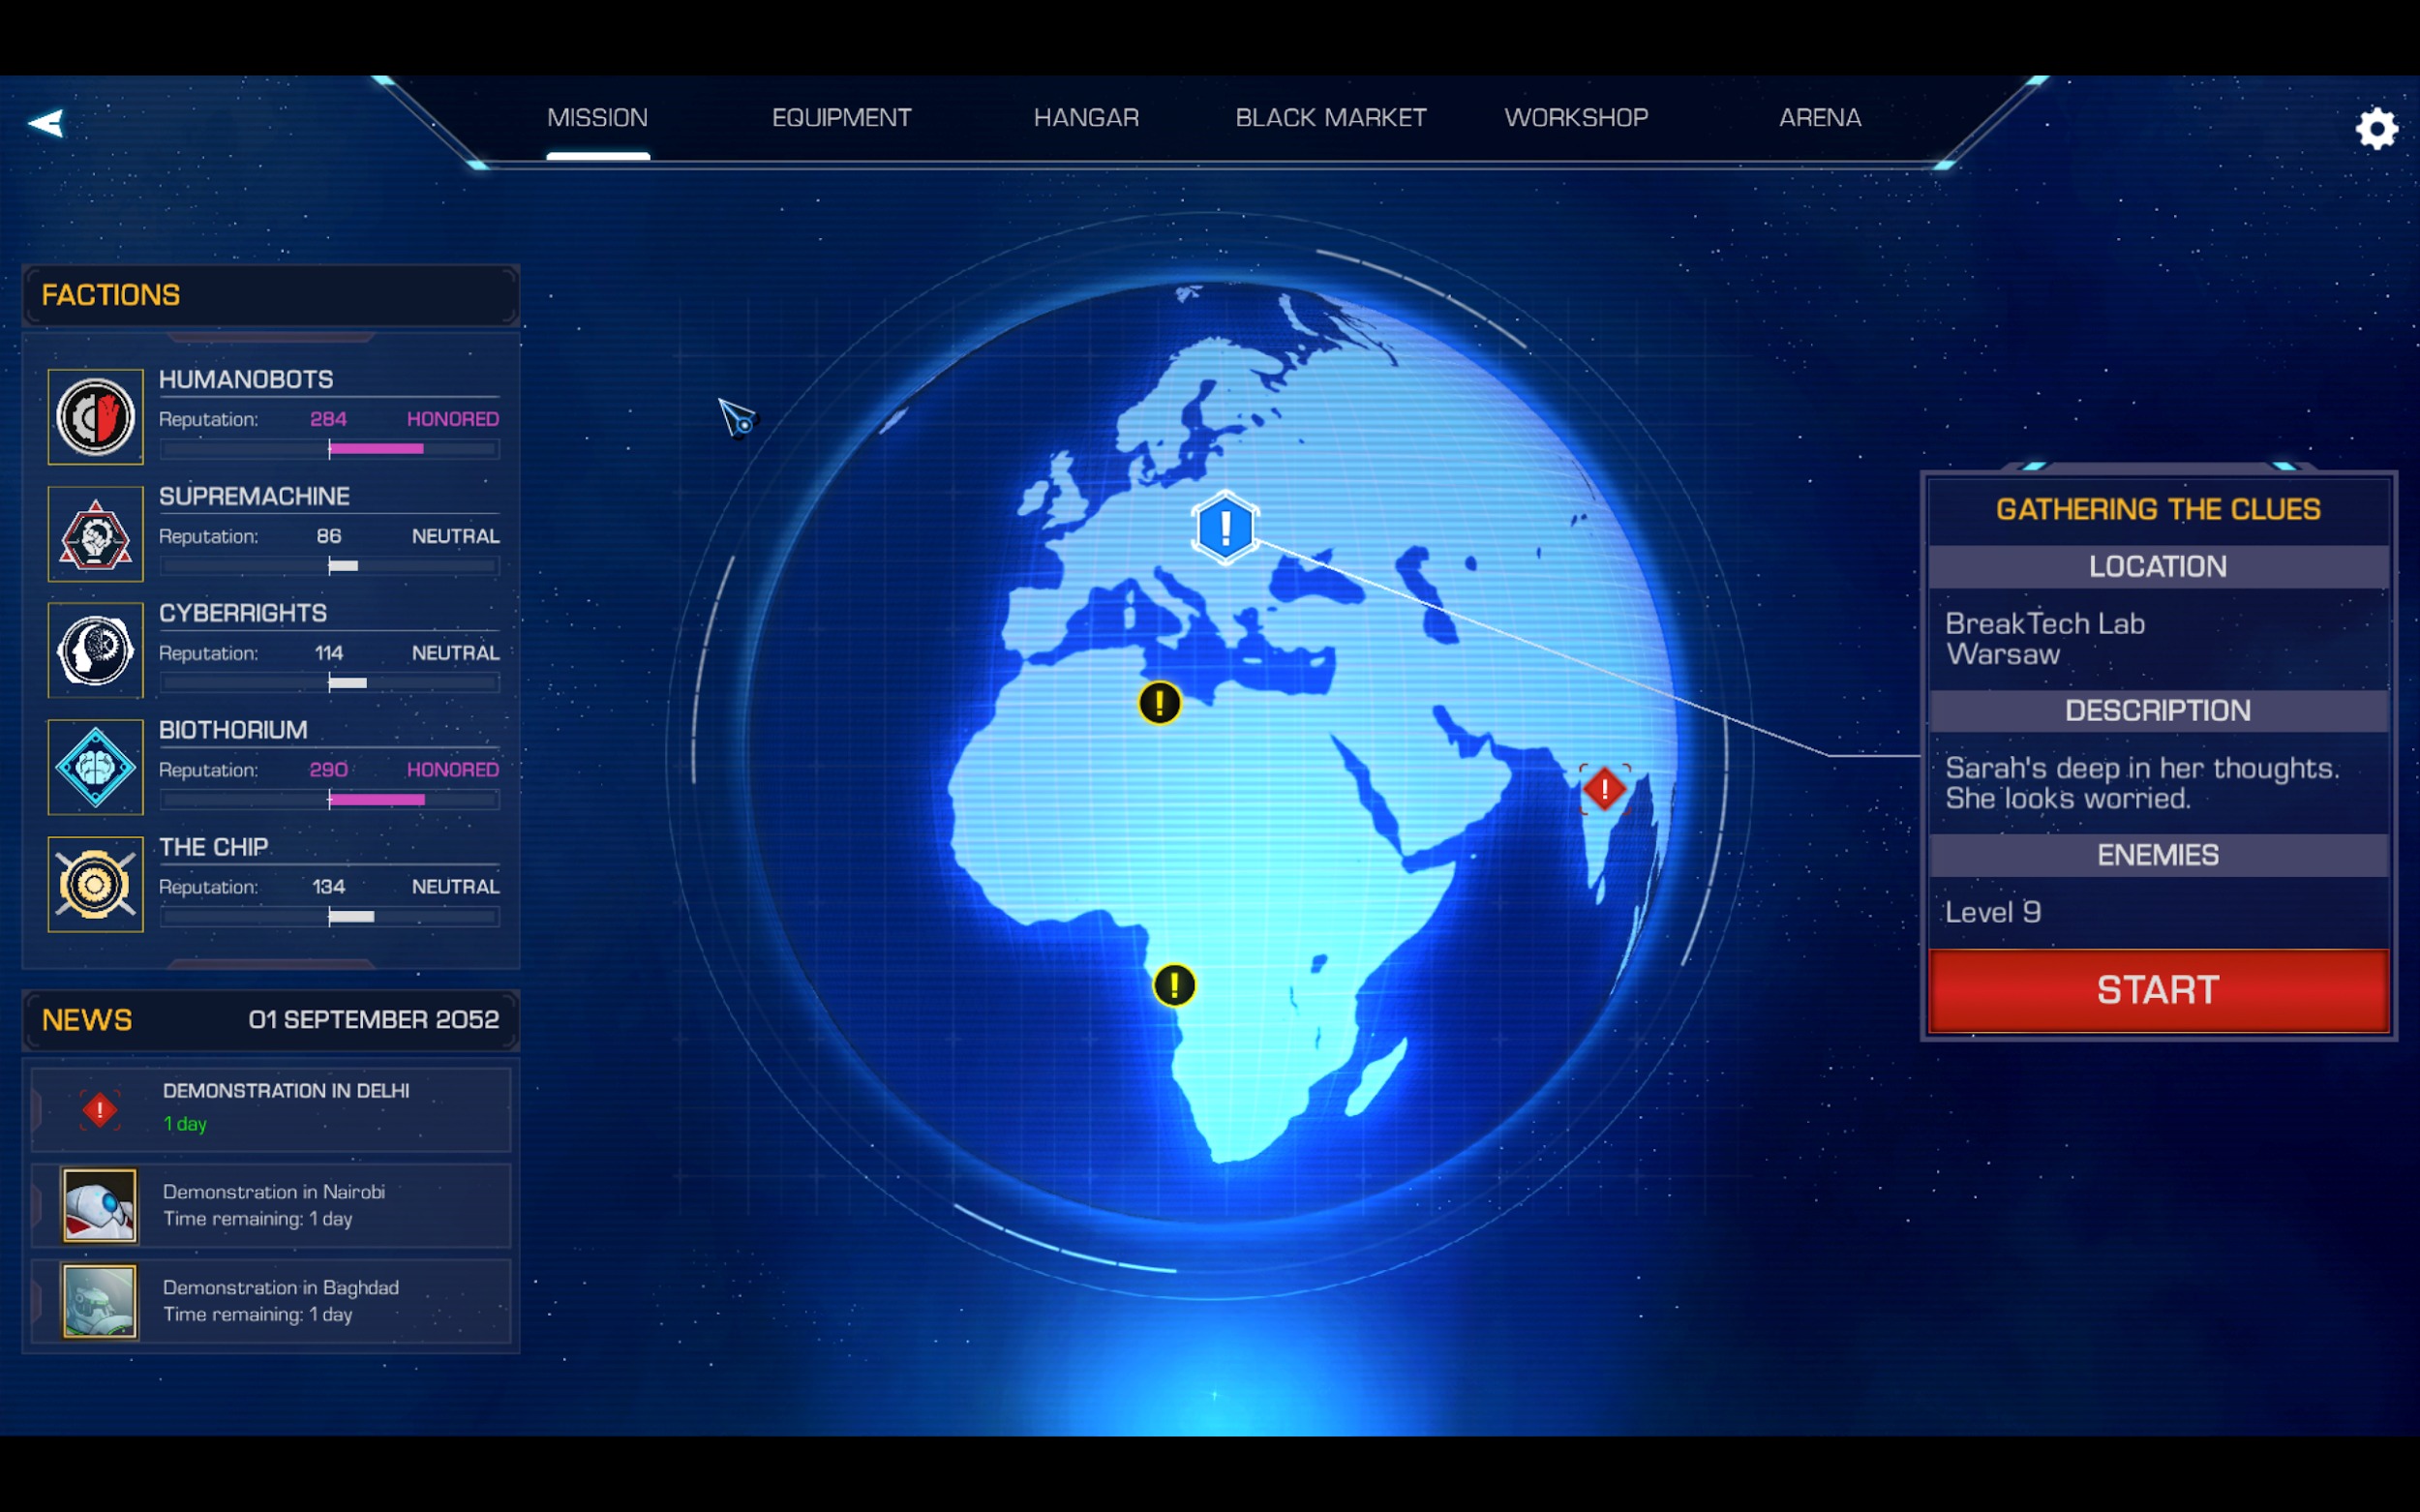
Task: Select the Biothorium faction emblem
Action: click(x=95, y=767)
